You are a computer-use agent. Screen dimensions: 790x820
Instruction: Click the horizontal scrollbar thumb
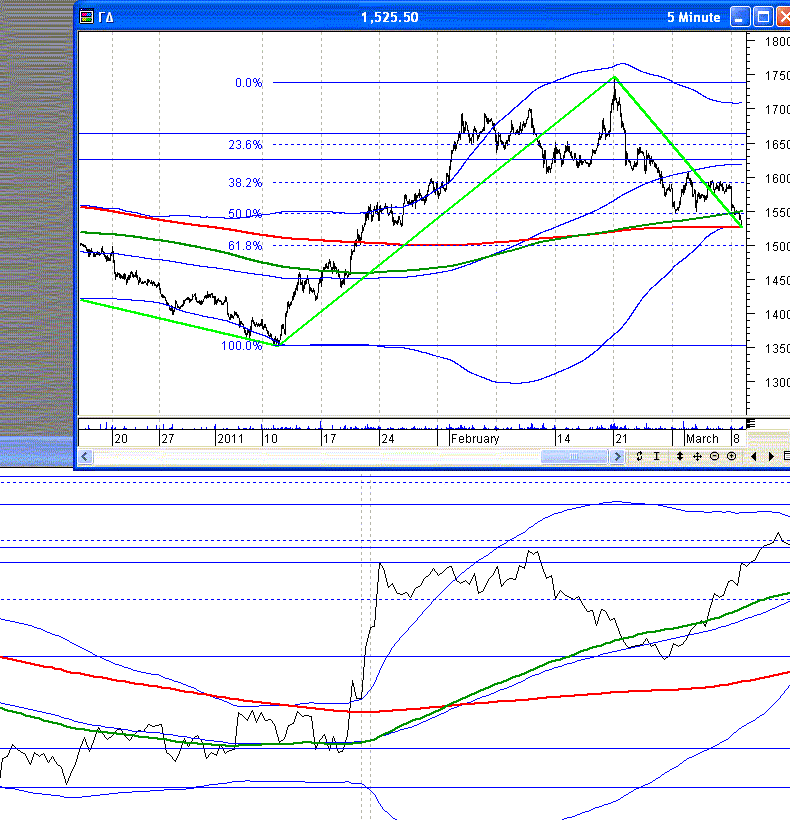[x=574, y=456]
